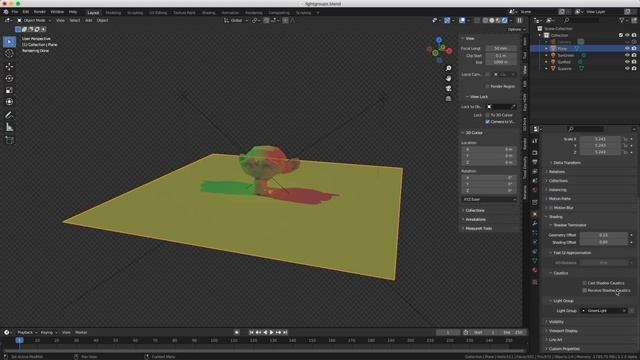Open Material properties tab icon

pos(535,270)
